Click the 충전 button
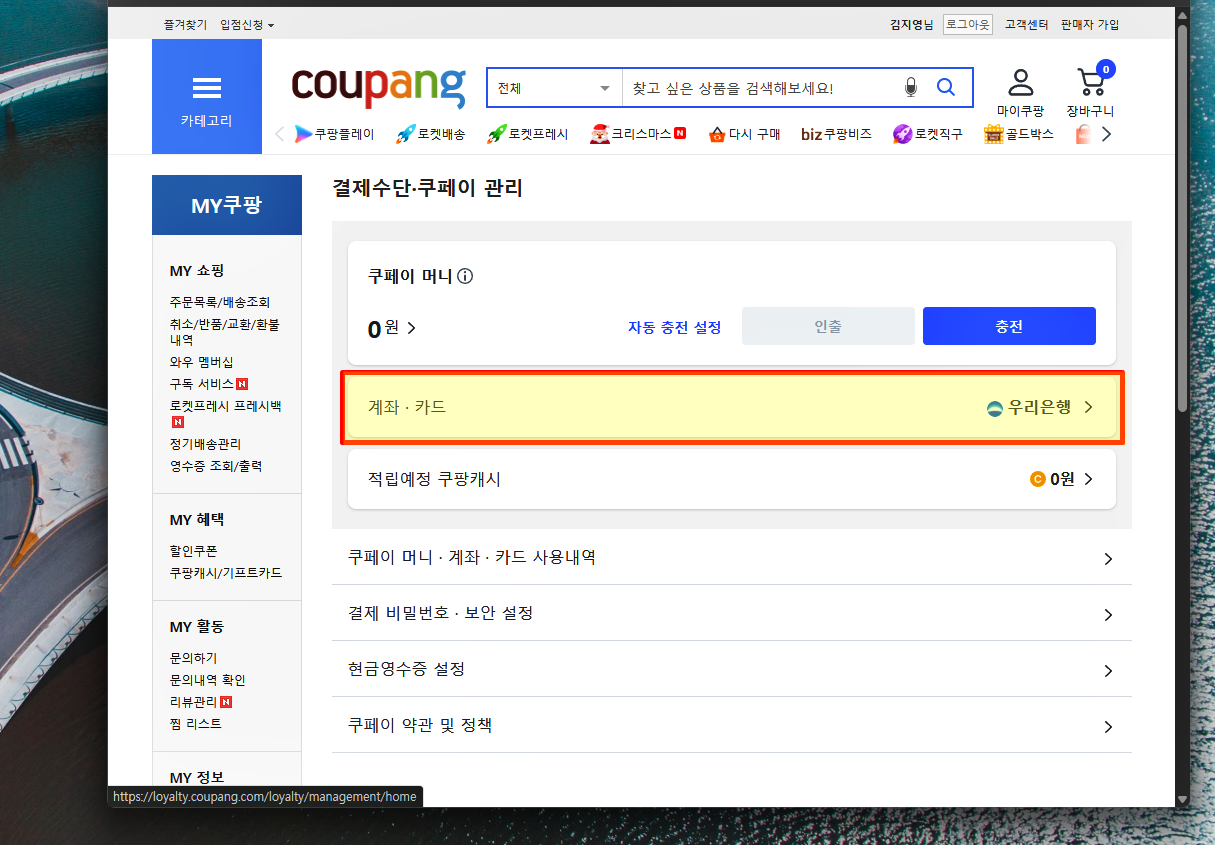This screenshot has height=845, width=1215. coord(1009,326)
